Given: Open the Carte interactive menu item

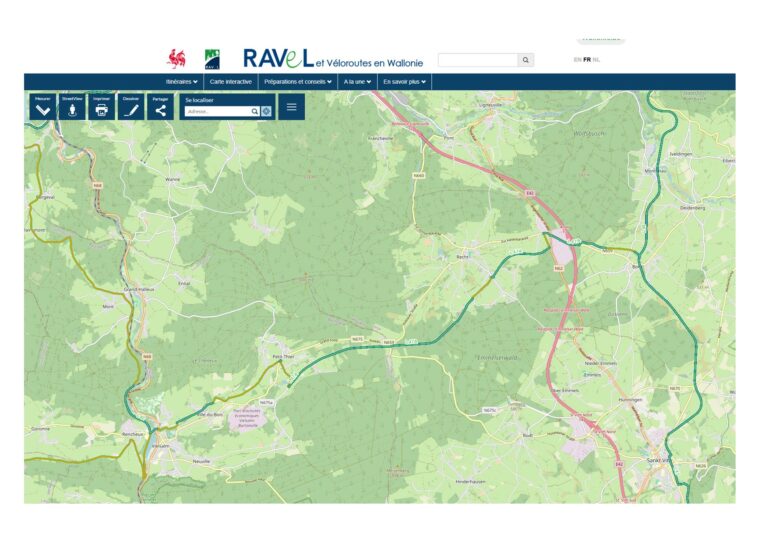Looking at the screenshot, I should click(x=231, y=82).
